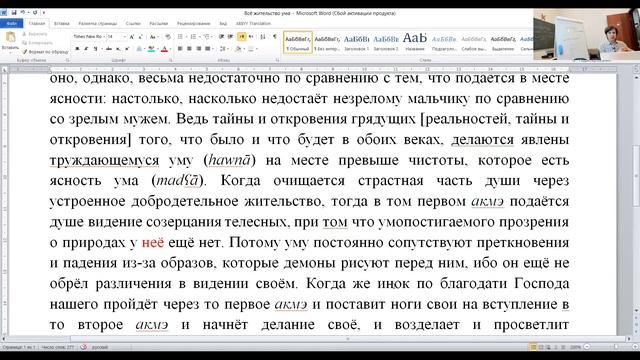Toggle underline formatting
This screenshot has width=640, height=360.
(x=96, y=49)
